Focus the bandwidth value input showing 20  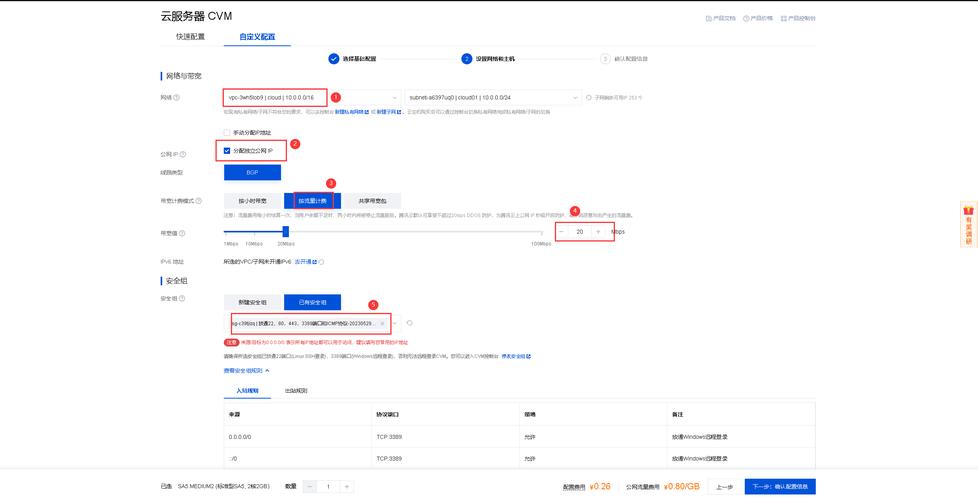(580, 232)
